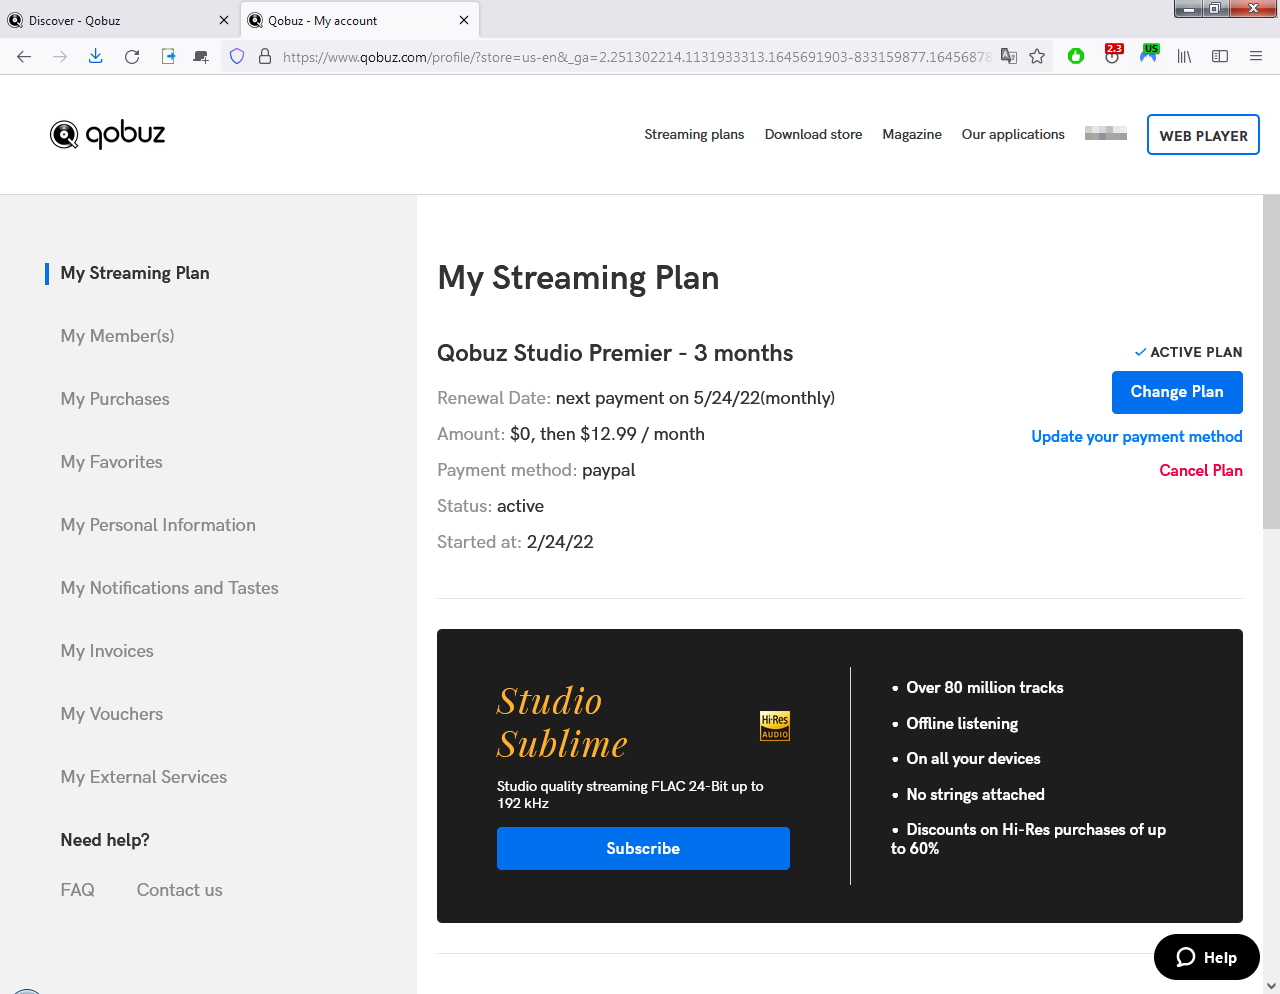
Task: Click the red Cancel Plan link
Action: tap(1201, 470)
